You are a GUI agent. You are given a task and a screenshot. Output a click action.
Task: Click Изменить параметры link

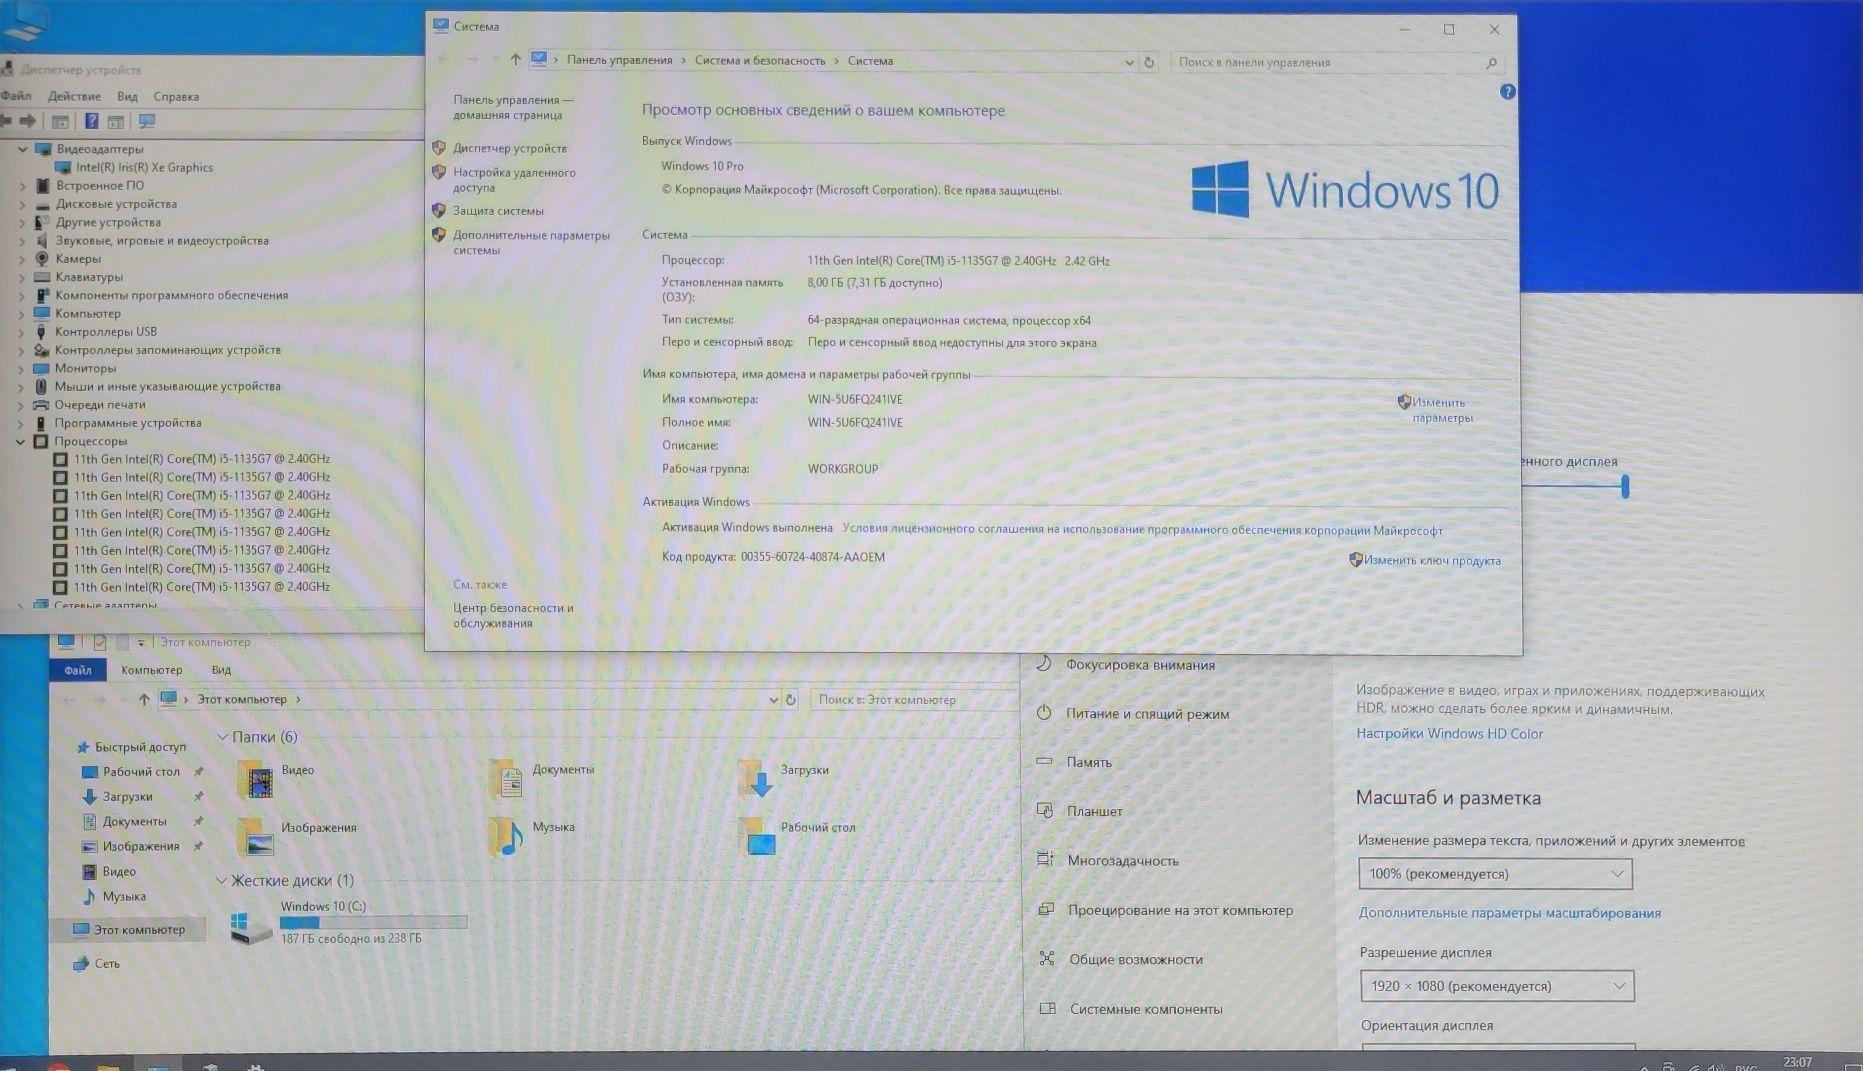pos(1441,410)
